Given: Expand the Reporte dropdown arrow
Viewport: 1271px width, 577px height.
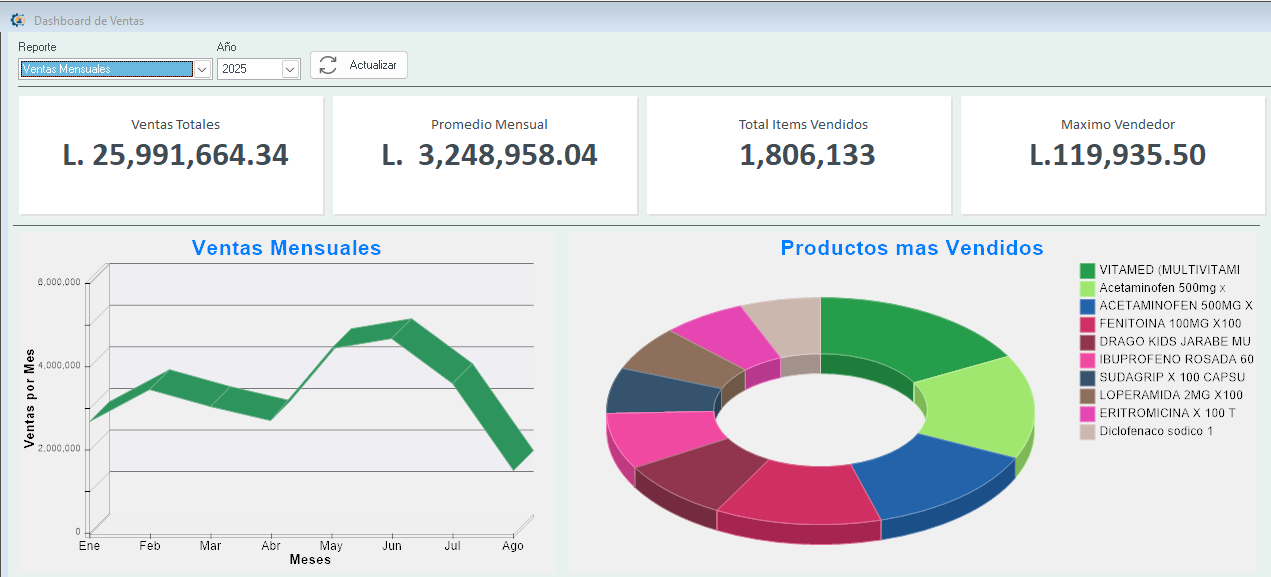Looking at the screenshot, I should 202,69.
